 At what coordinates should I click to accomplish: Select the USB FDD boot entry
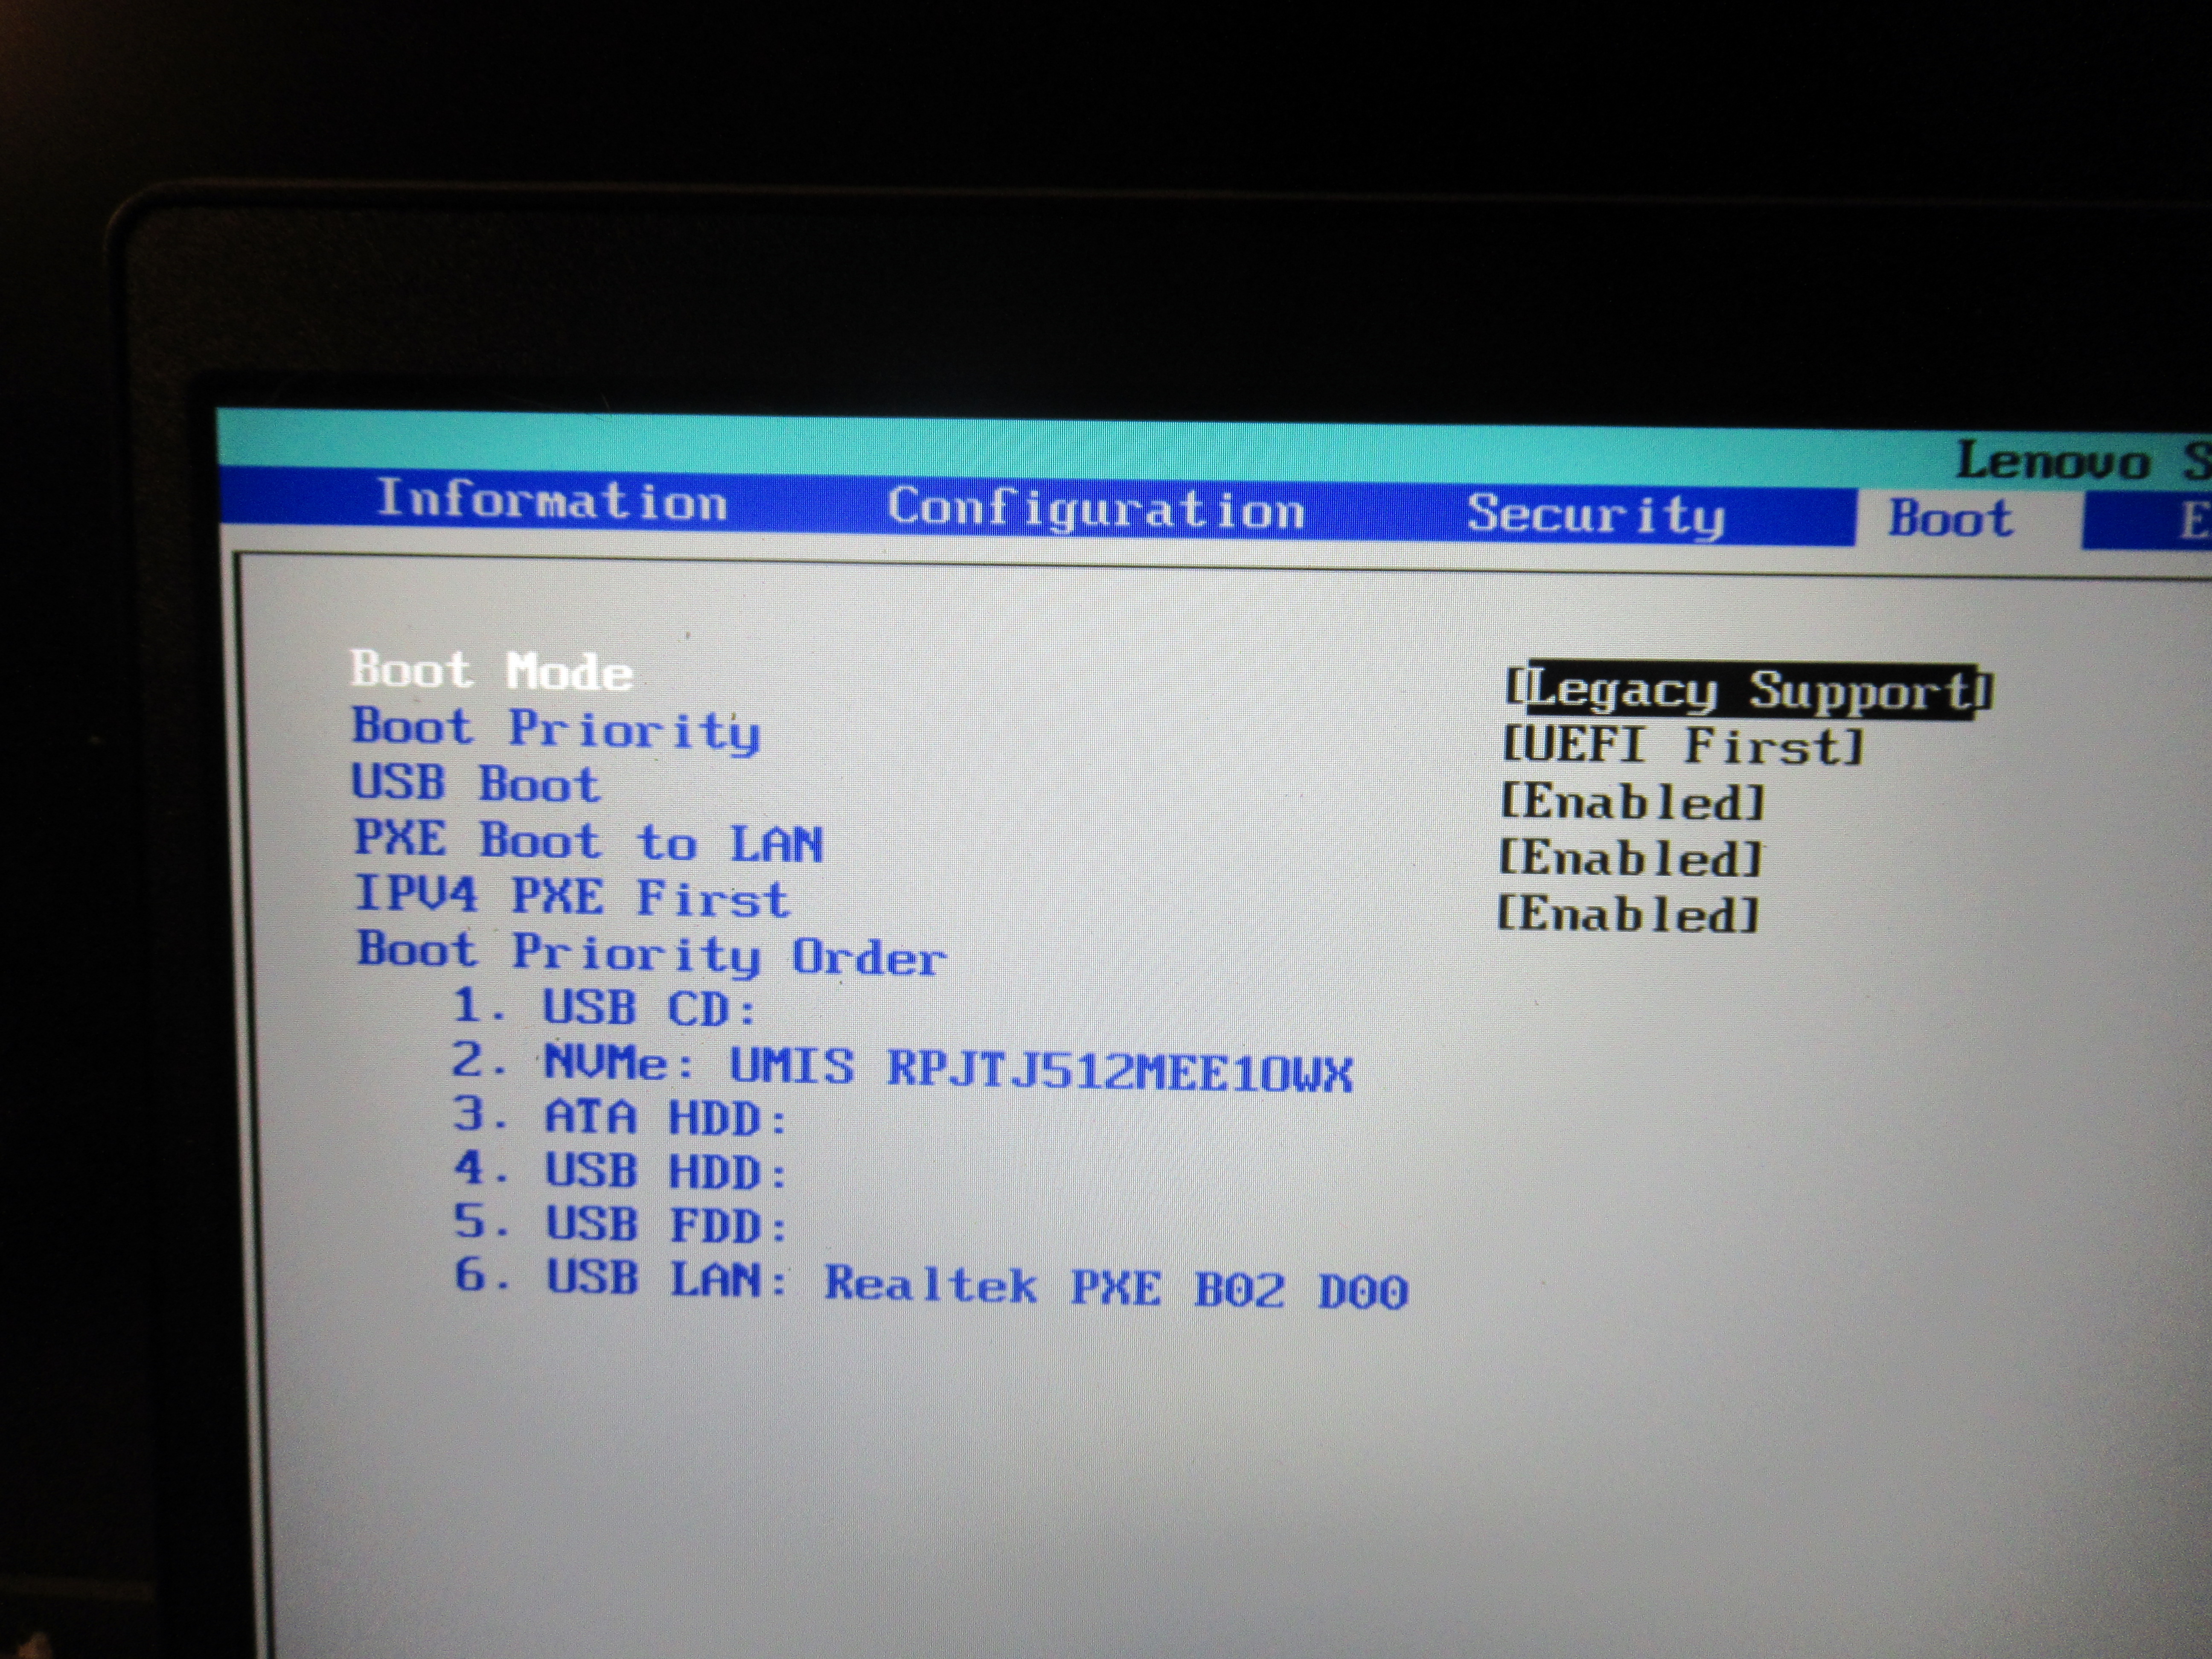coord(620,1225)
